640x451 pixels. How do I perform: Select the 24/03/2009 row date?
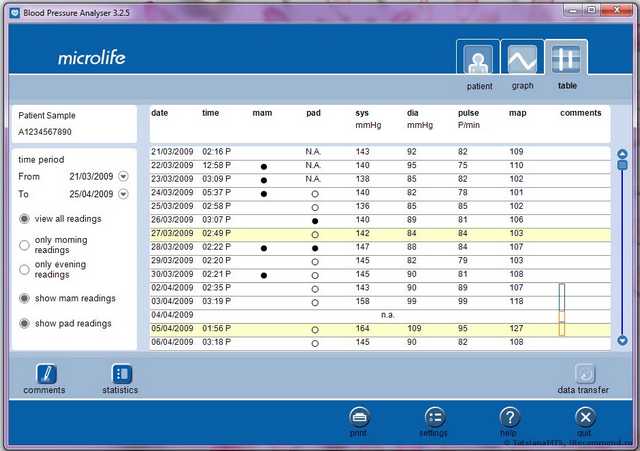pos(172,192)
